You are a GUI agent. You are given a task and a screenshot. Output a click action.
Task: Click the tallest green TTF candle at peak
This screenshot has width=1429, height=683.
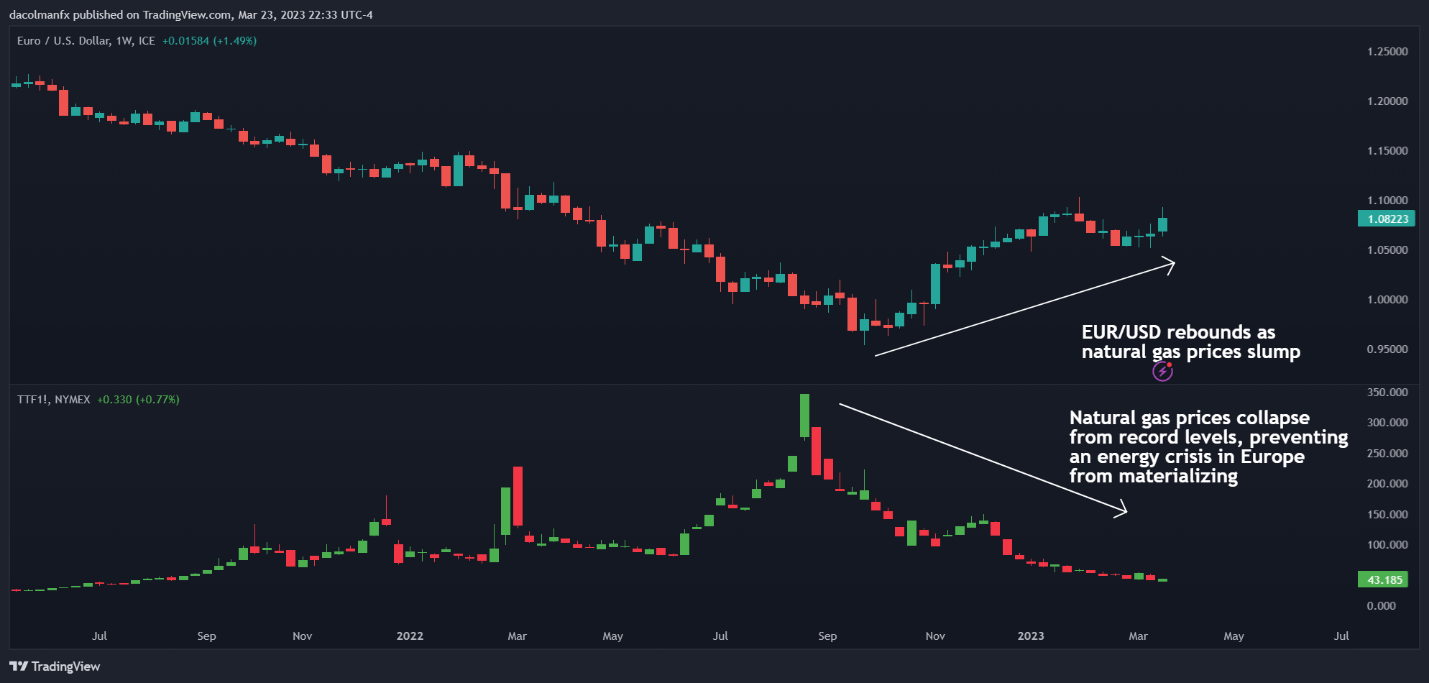[804, 415]
